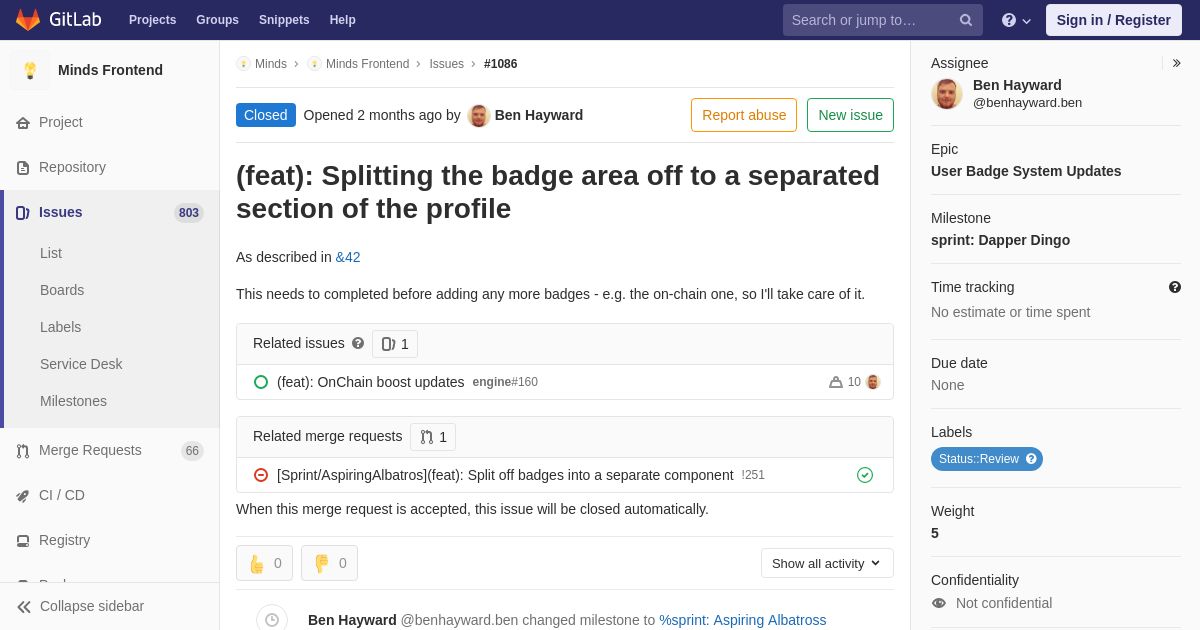Click the related merge requests count badge
Image resolution: width=1200 pixels, height=630 pixels.
tap(433, 437)
